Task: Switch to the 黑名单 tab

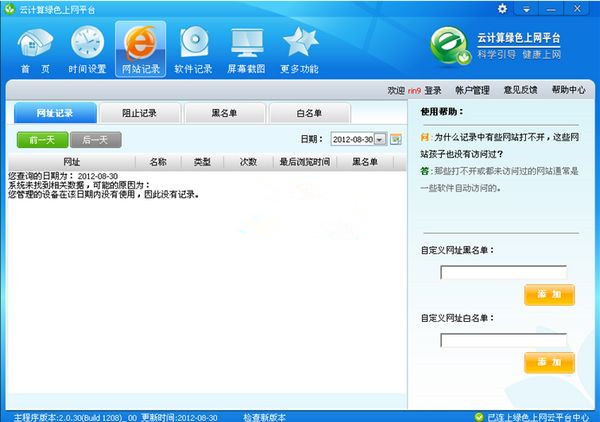Action: (226, 112)
